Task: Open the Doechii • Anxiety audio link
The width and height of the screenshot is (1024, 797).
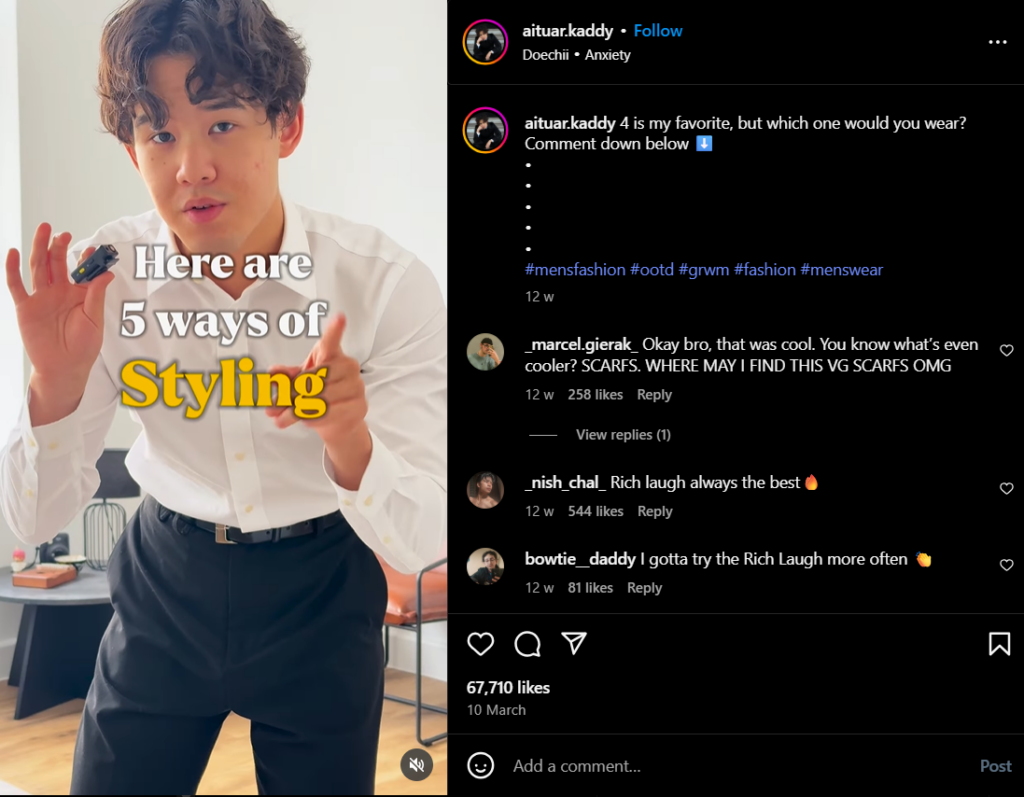Action: point(576,55)
